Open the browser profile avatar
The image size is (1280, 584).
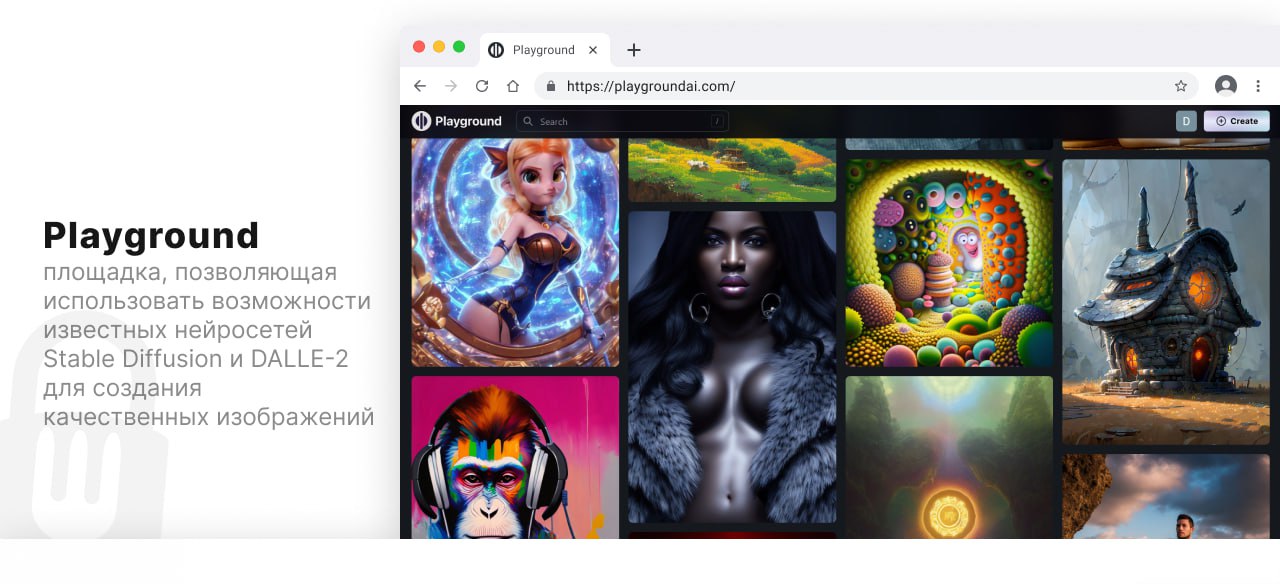[x=1225, y=86]
